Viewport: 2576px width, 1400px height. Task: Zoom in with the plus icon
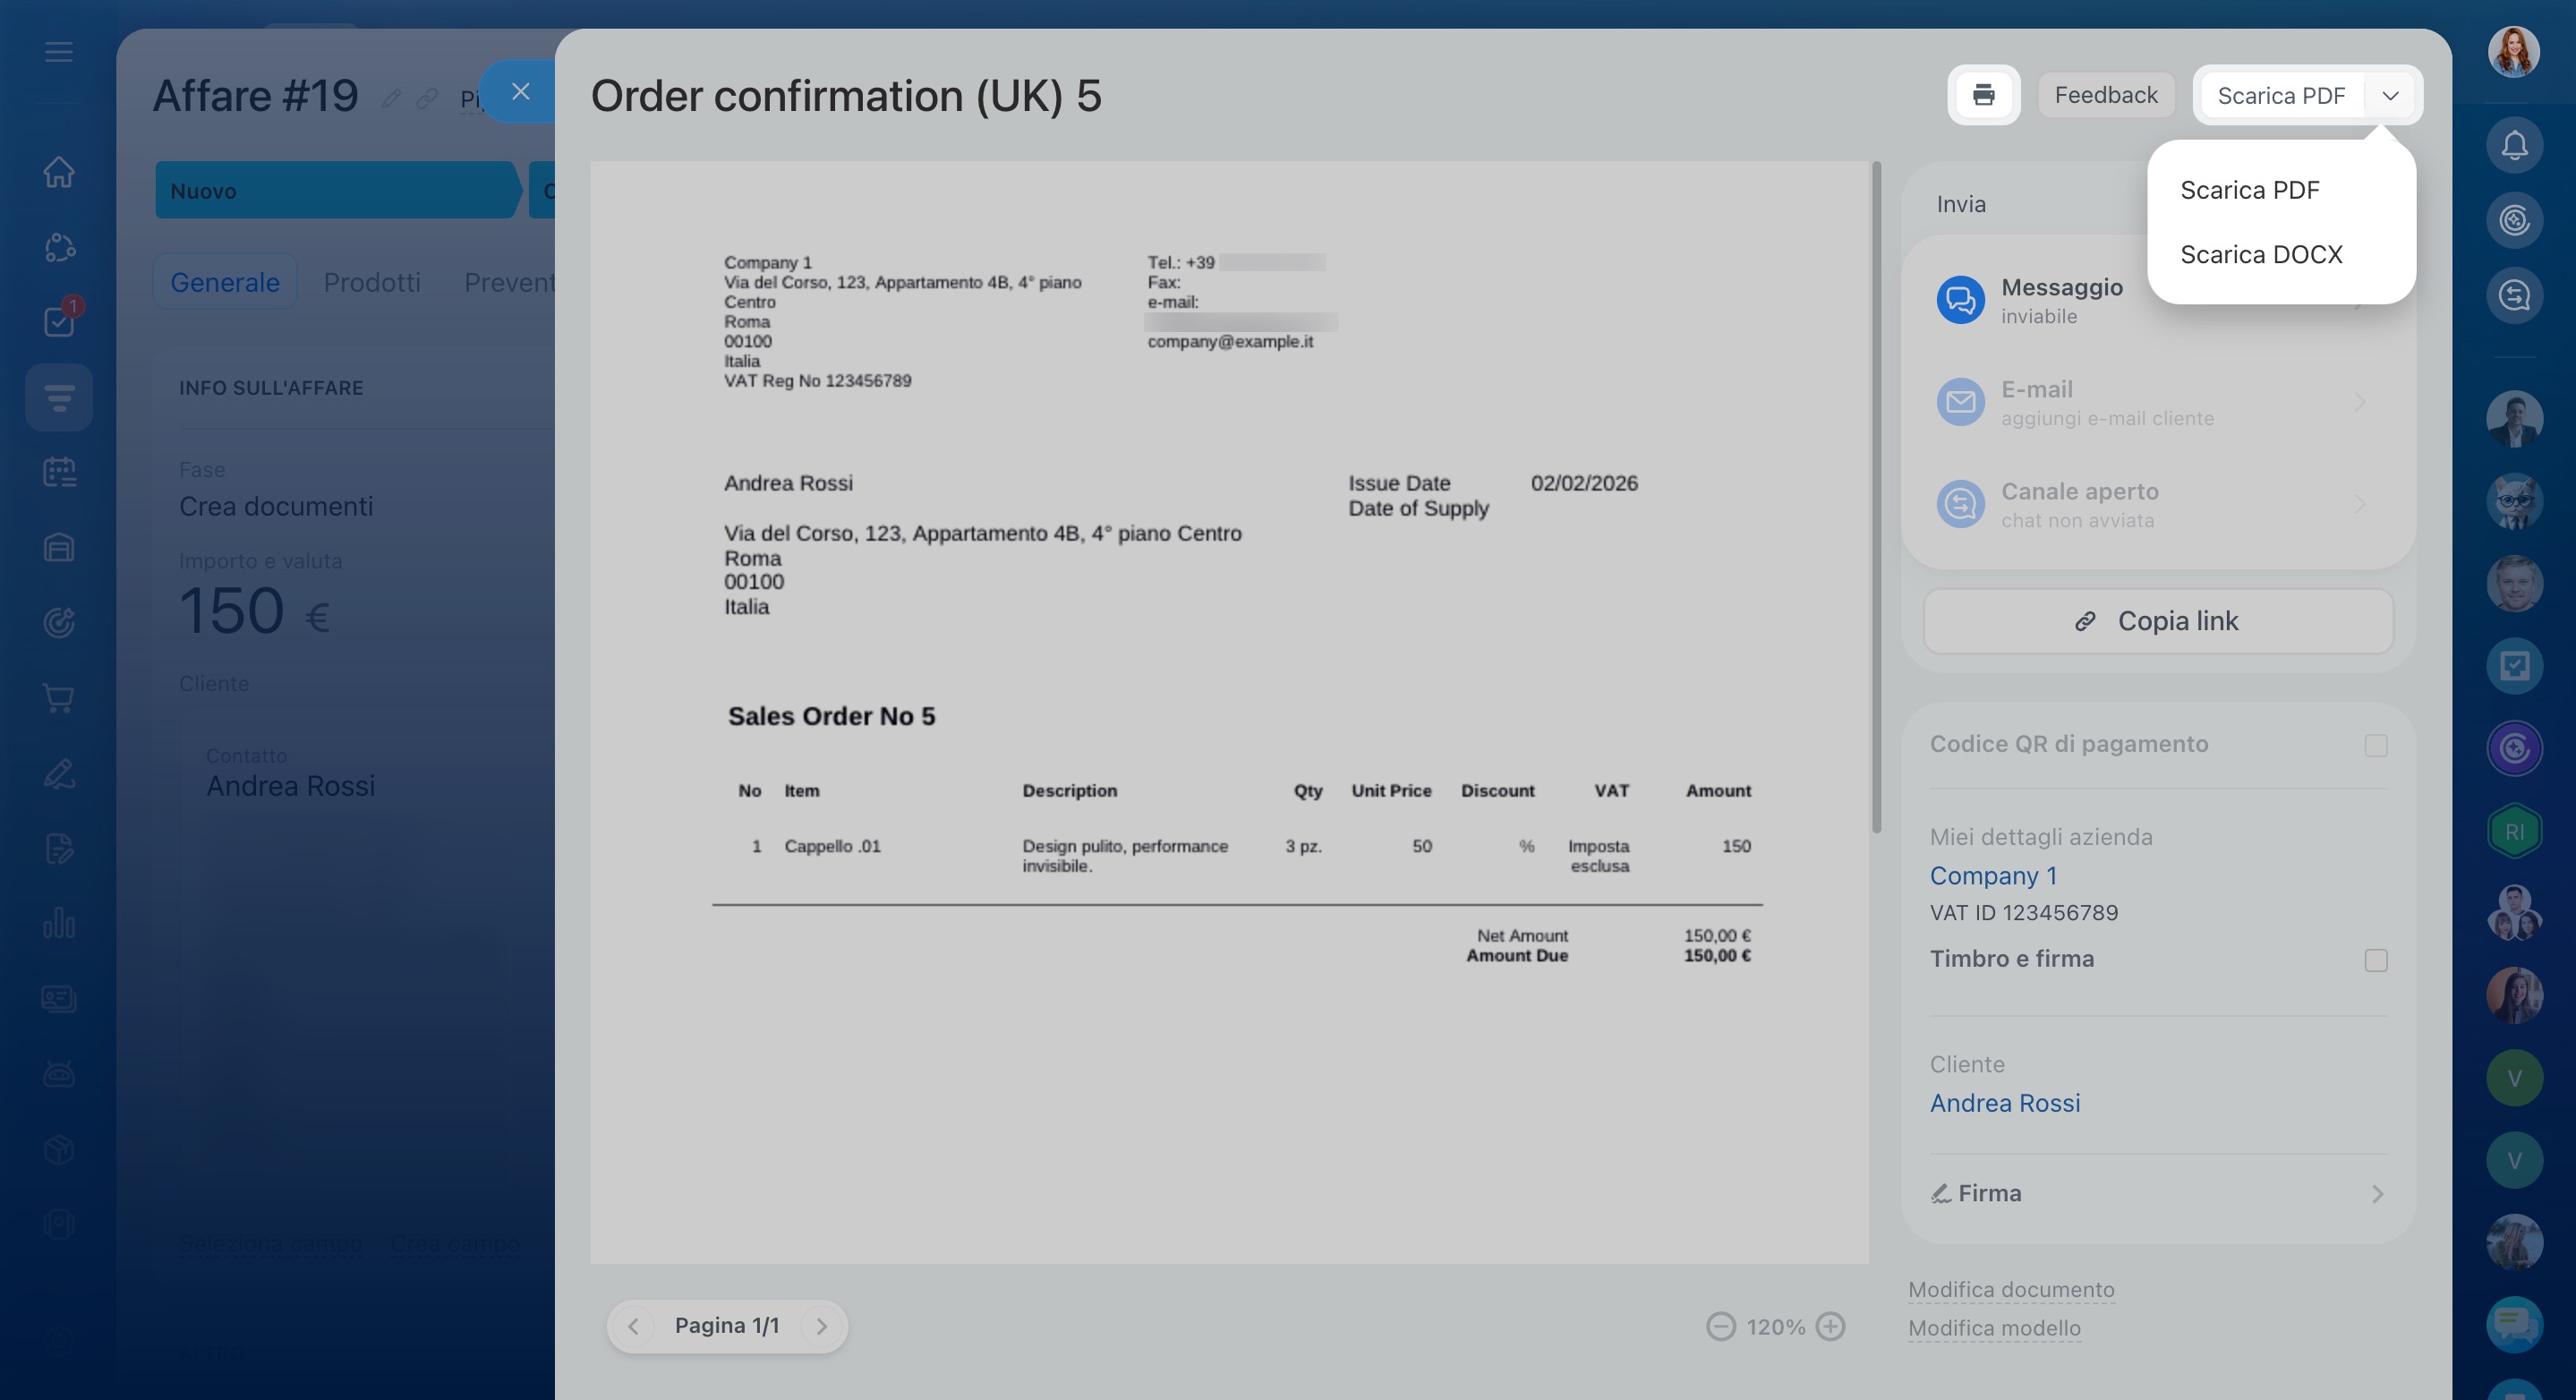pyautogui.click(x=1830, y=1326)
